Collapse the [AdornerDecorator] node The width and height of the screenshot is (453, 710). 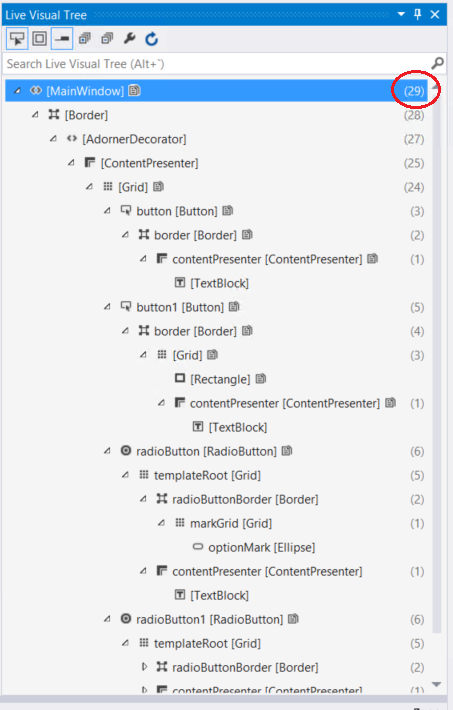[53, 139]
